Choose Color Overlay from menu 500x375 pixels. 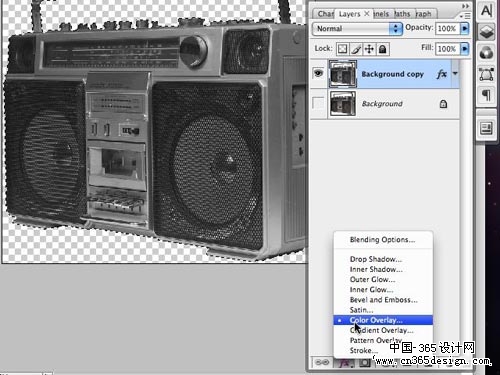coord(383,320)
